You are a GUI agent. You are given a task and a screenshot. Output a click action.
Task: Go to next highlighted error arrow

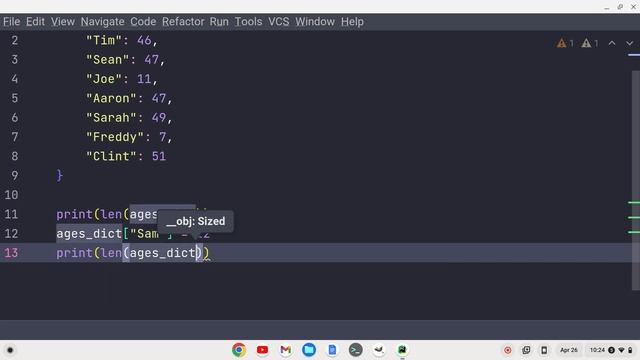click(x=629, y=43)
